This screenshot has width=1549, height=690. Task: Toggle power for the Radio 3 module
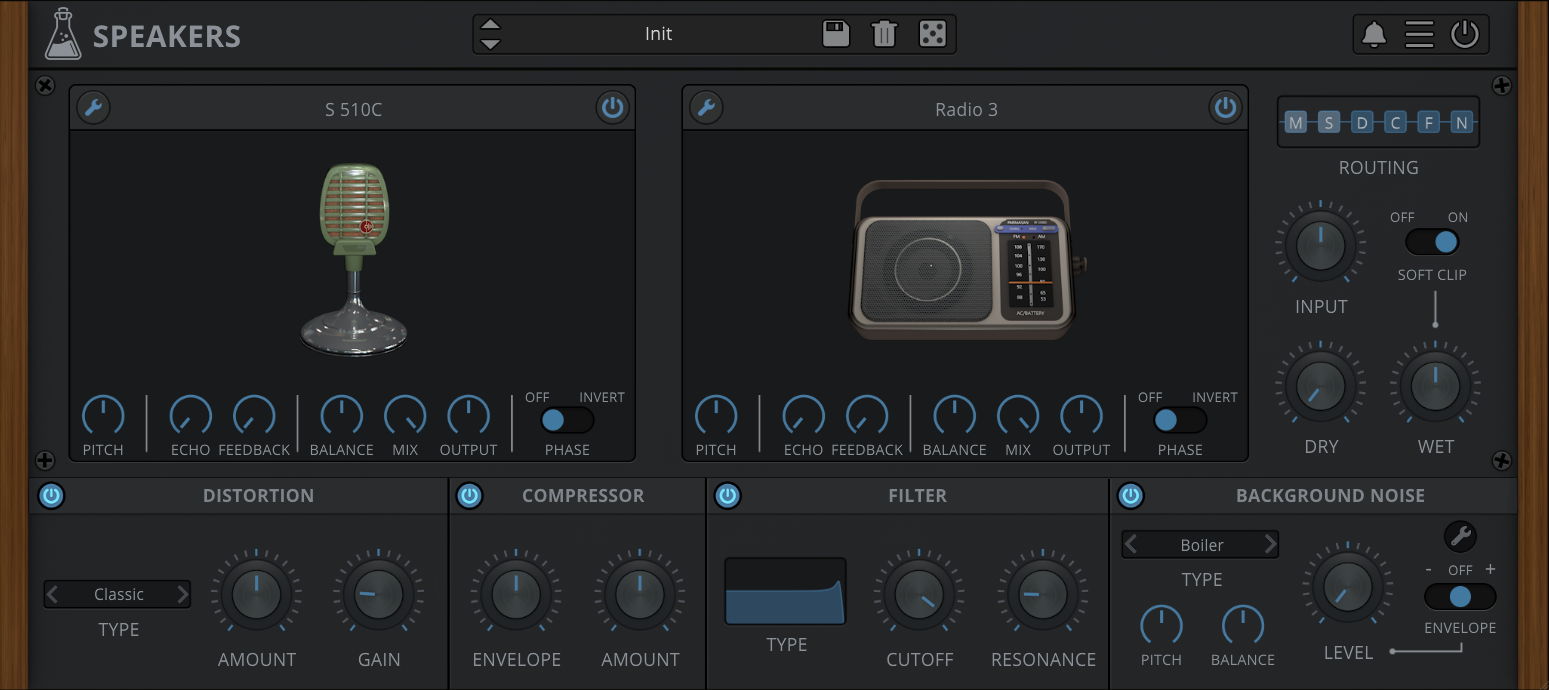coord(1225,108)
